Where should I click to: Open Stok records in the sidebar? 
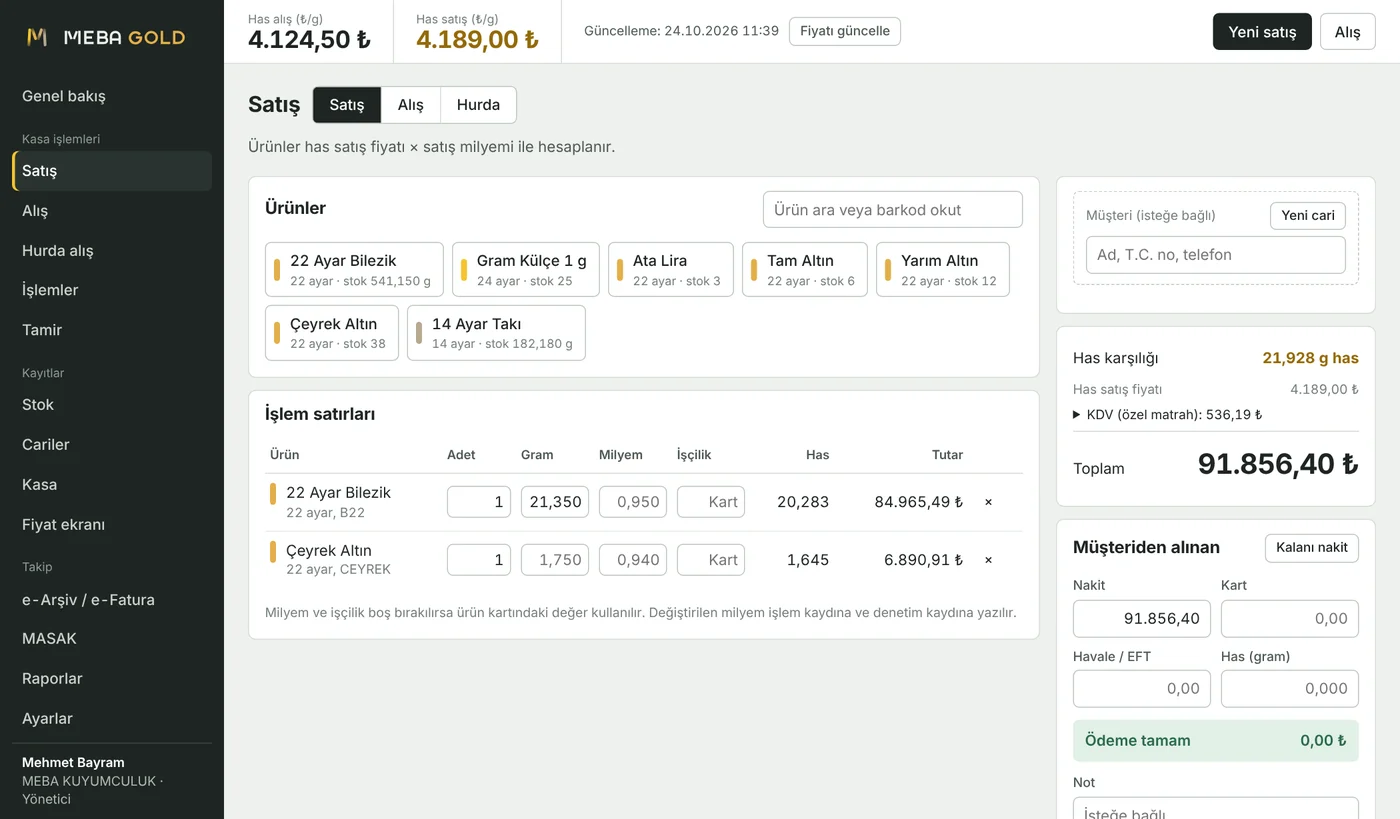(112, 405)
